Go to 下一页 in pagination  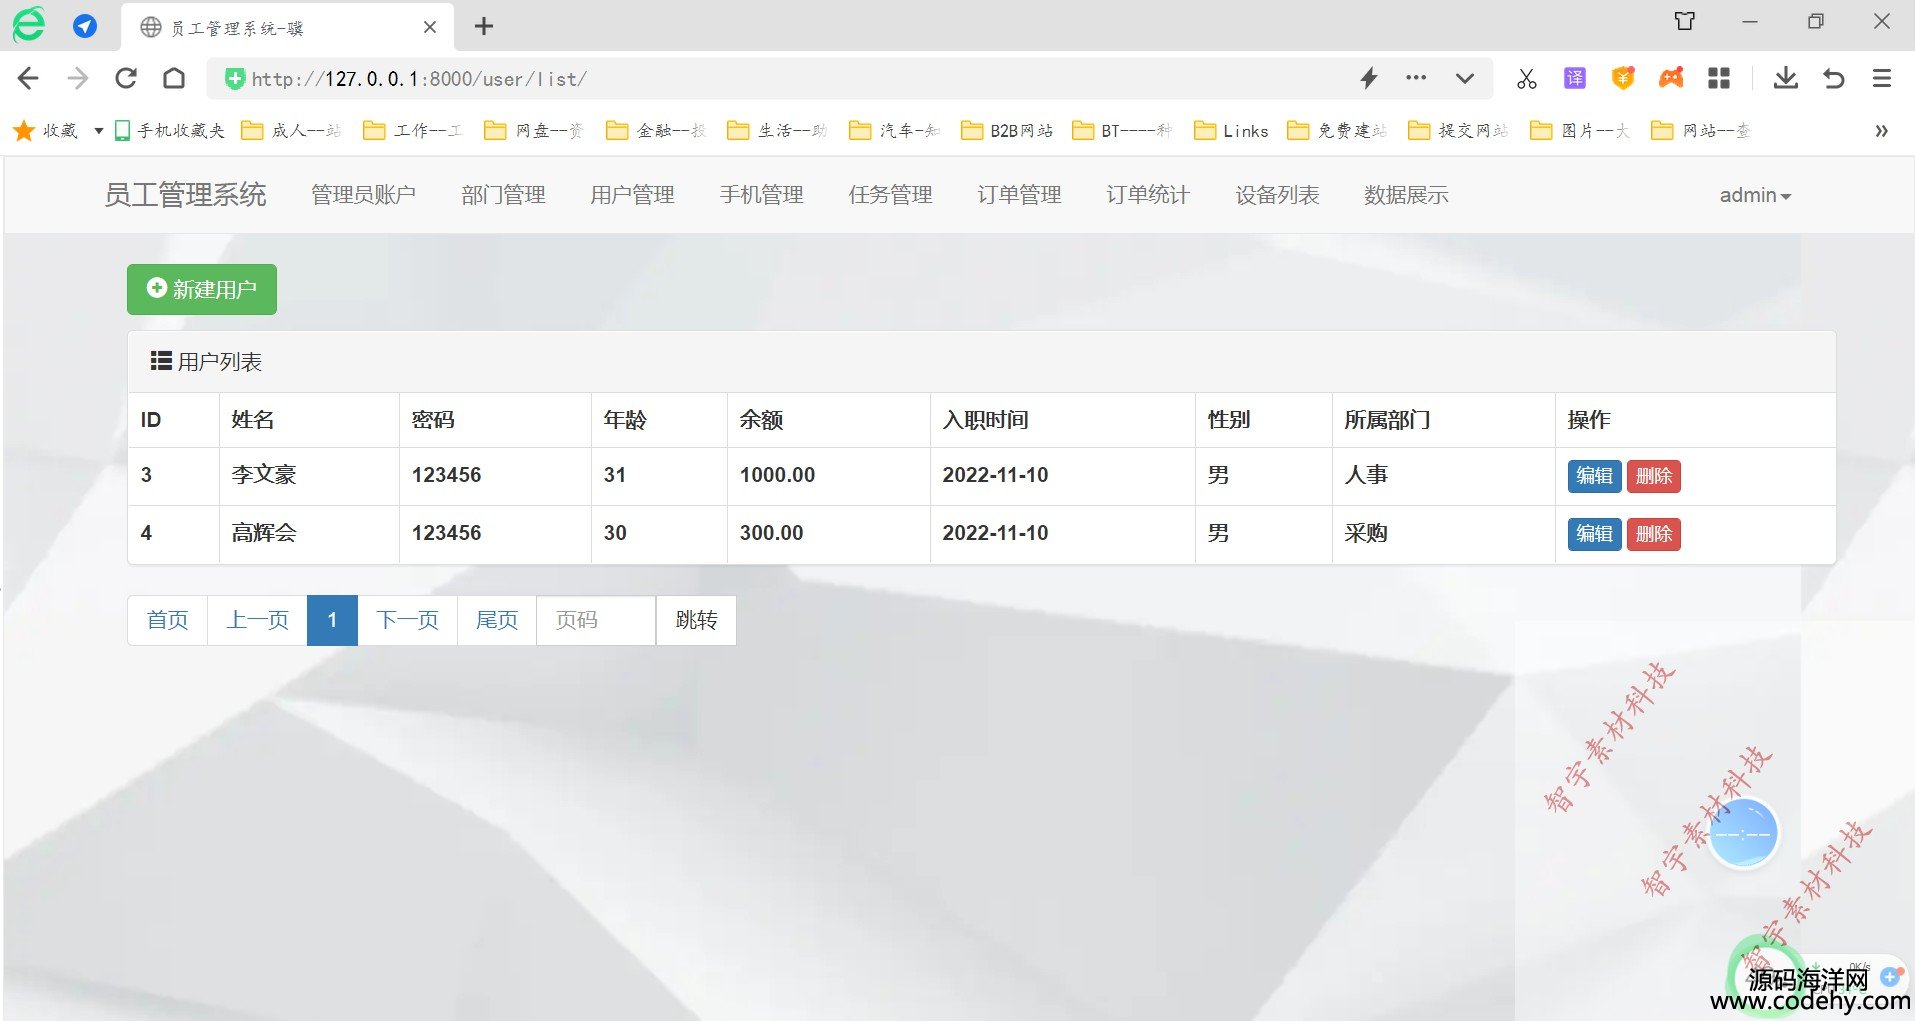pyautogui.click(x=407, y=620)
